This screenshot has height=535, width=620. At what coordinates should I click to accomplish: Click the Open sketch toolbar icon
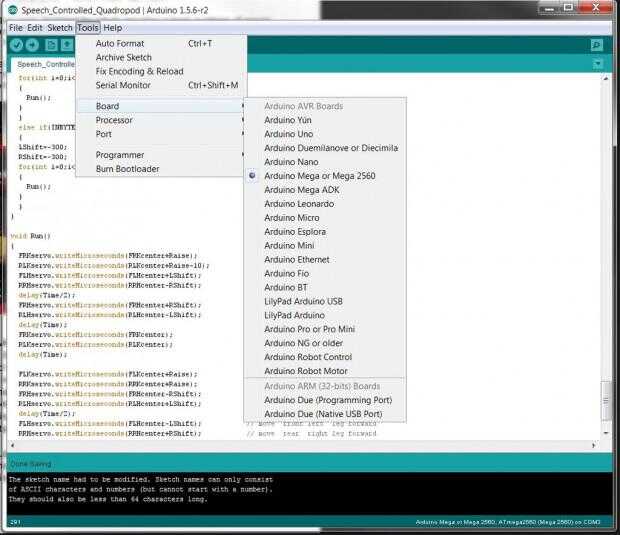tap(67, 45)
